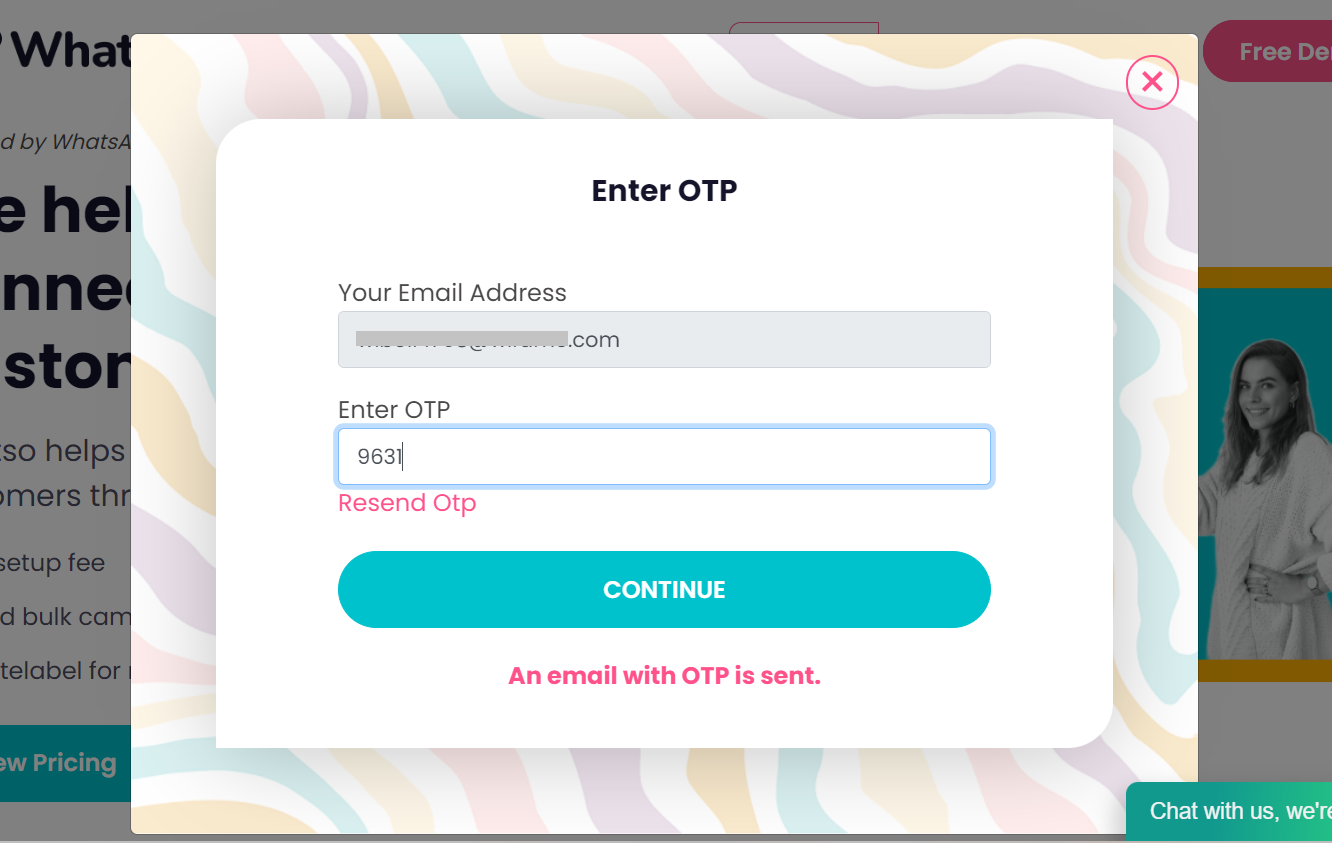This screenshot has width=1332, height=843.
Task: Click the Resend Otp link
Action: (407, 503)
